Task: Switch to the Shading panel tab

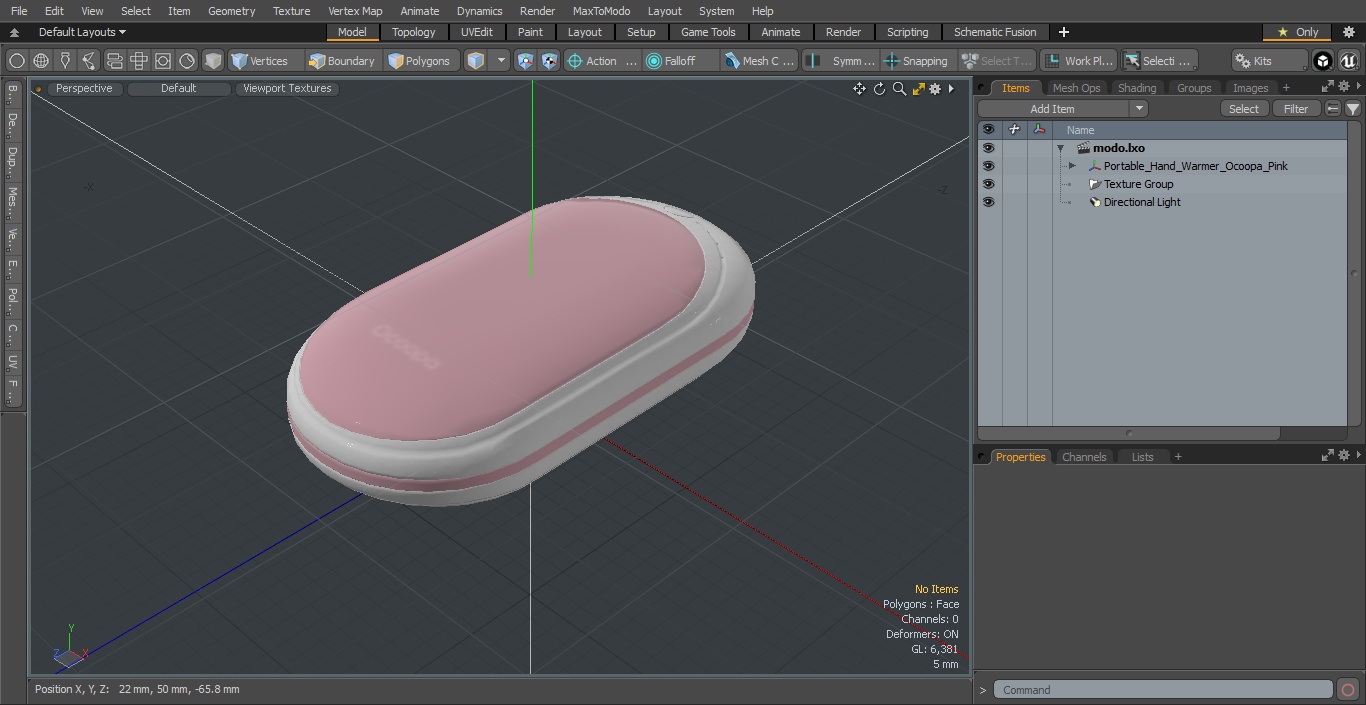Action: (1137, 88)
